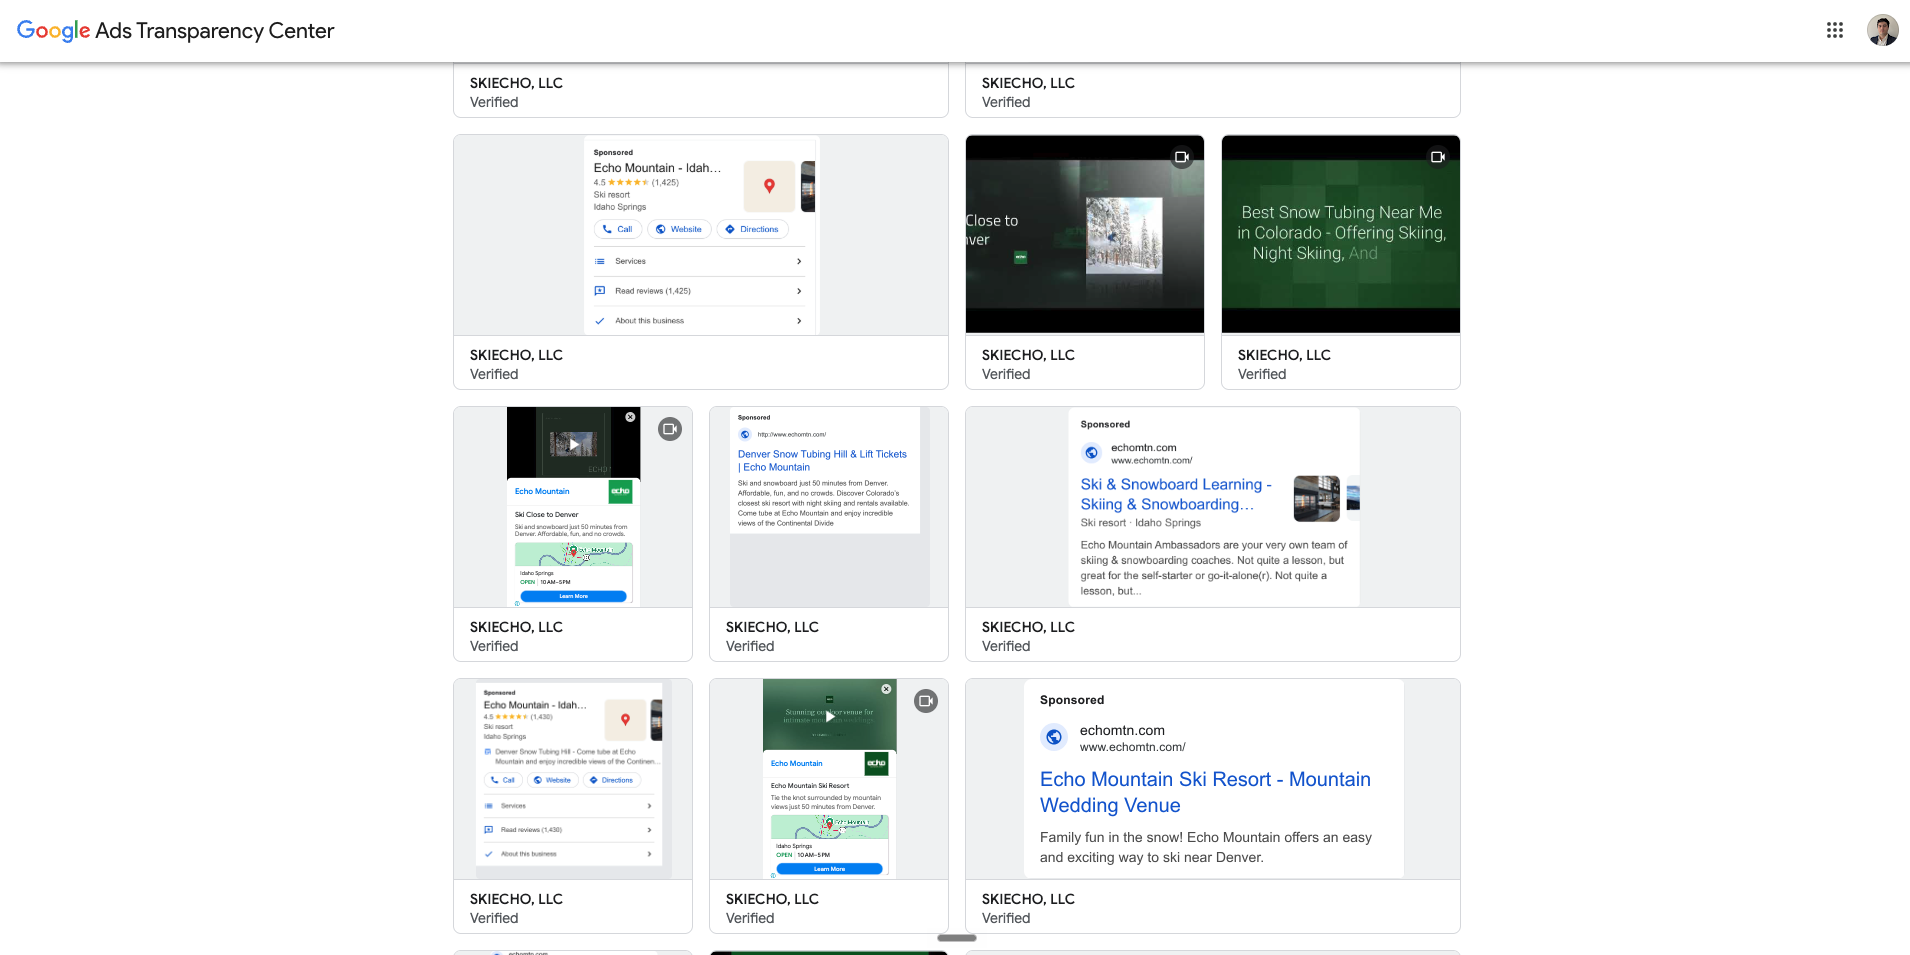
Task: Click globe icon in Denver Snow Tubing ad
Action: [745, 434]
